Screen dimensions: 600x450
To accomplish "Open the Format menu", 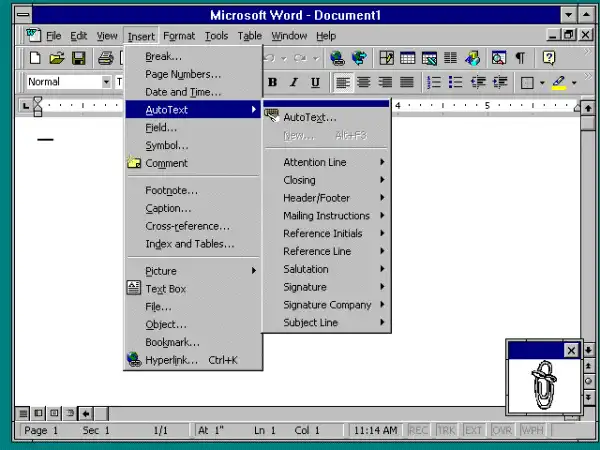I will 179,36.
